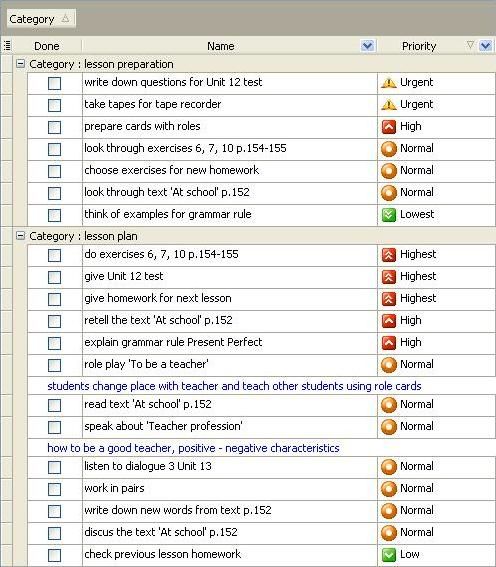This screenshot has height=567, width=496.
Task: Click the column chooser icon left of Done
Action: click(x=7, y=46)
